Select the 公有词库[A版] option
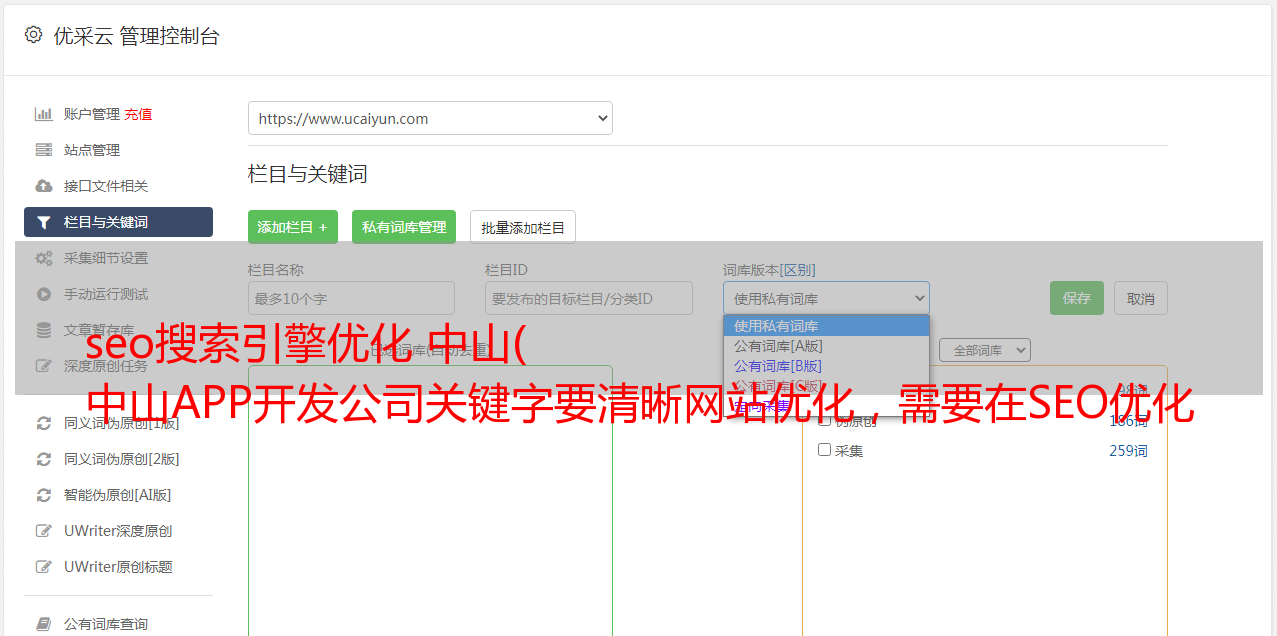1277x636 pixels. pyautogui.click(x=826, y=346)
